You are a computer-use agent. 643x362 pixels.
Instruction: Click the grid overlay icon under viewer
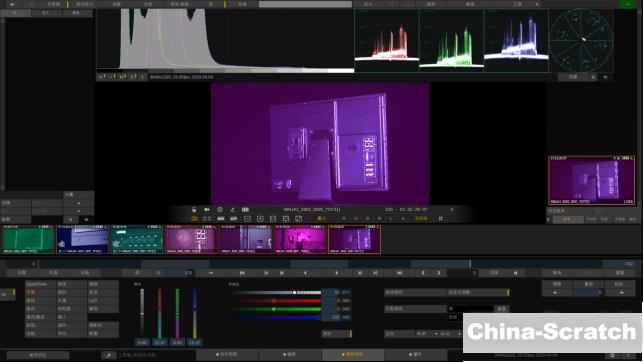pyautogui.click(x=440, y=219)
